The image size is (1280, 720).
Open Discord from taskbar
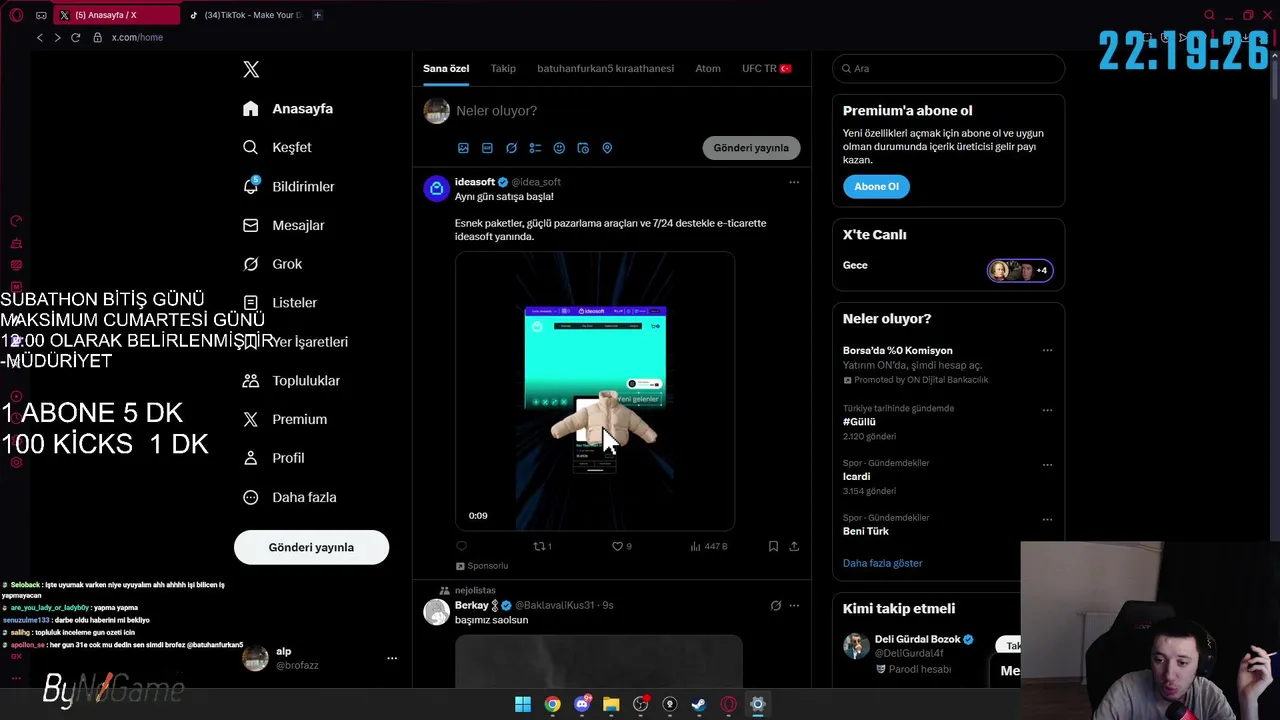(582, 704)
